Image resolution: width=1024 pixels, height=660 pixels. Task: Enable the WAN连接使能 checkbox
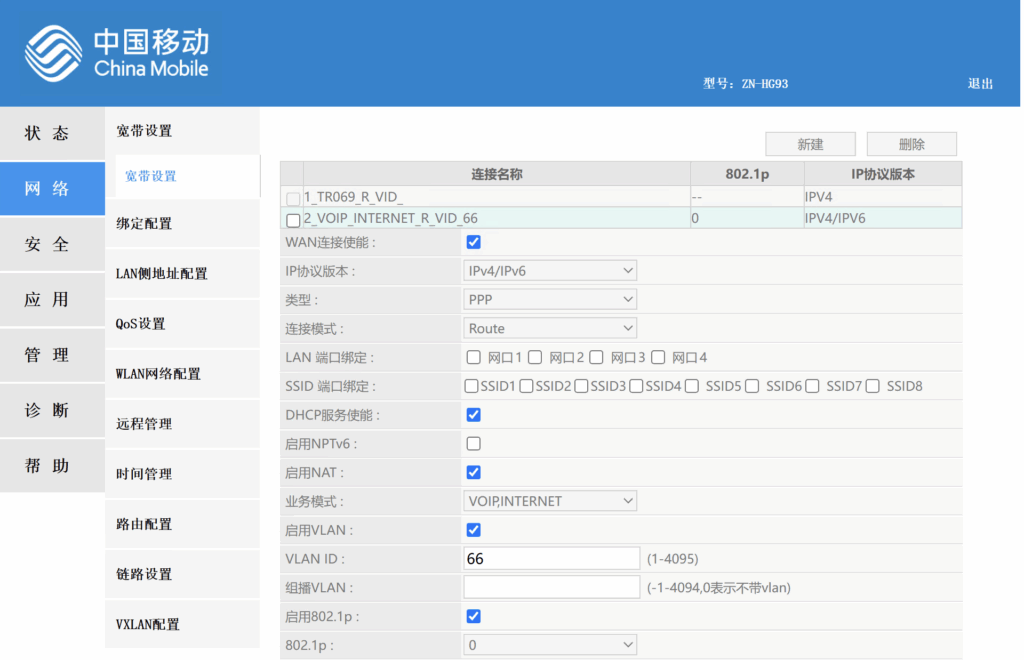(x=474, y=242)
